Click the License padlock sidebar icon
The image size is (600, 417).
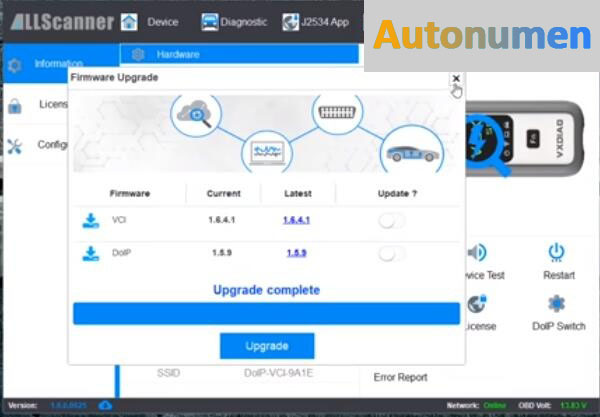coord(15,106)
